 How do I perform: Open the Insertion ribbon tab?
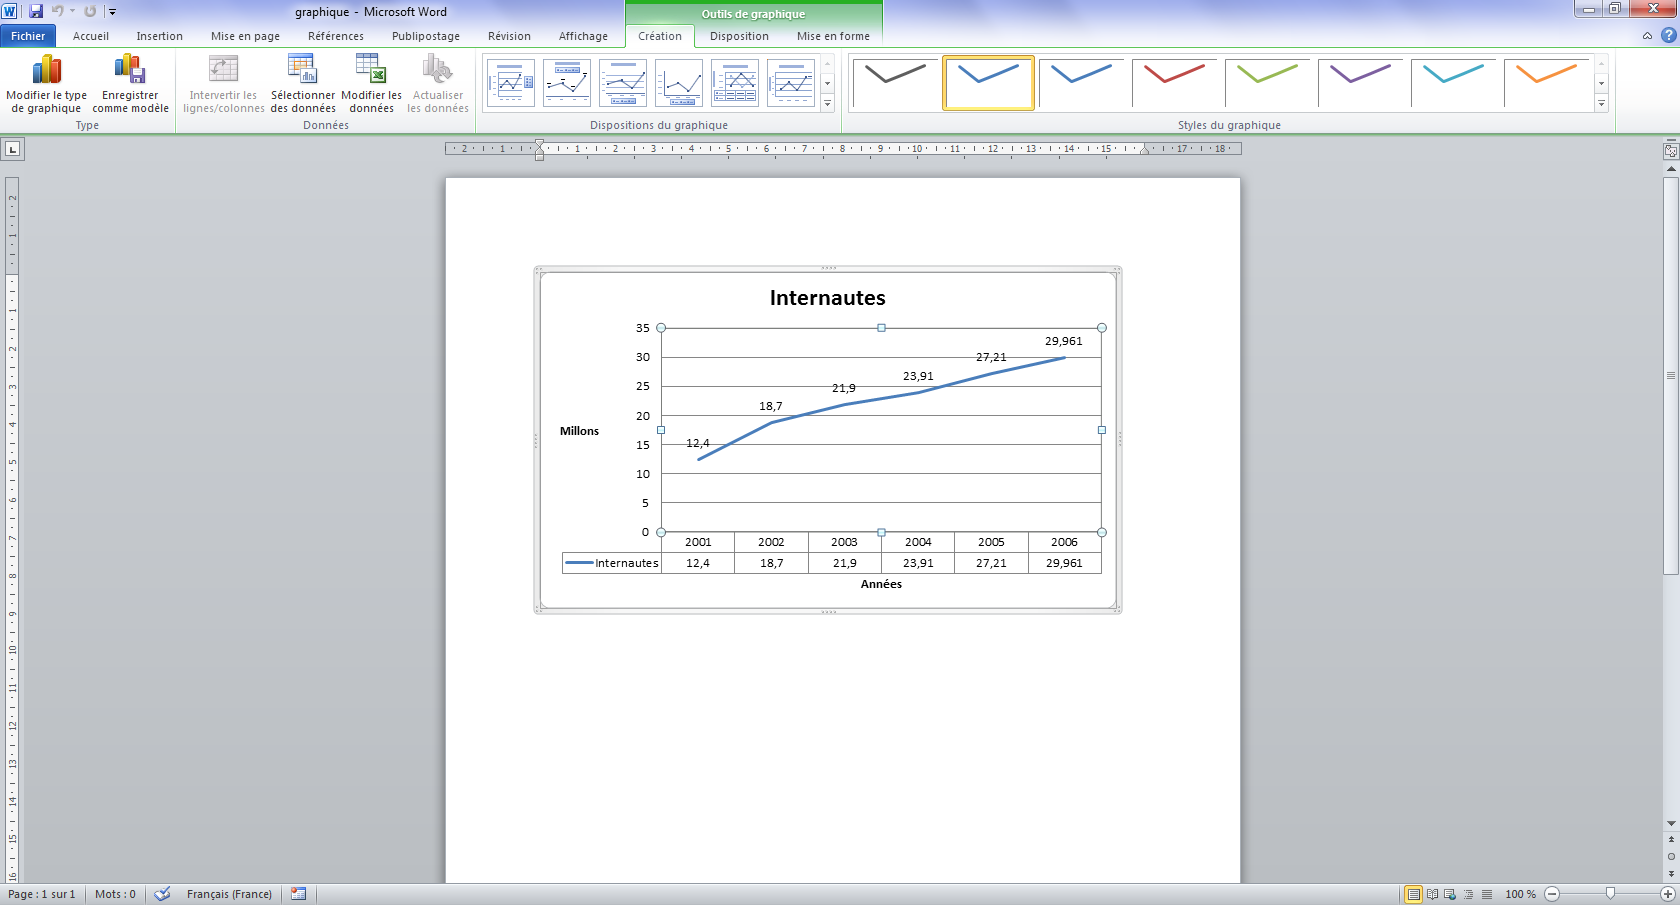pyautogui.click(x=159, y=36)
